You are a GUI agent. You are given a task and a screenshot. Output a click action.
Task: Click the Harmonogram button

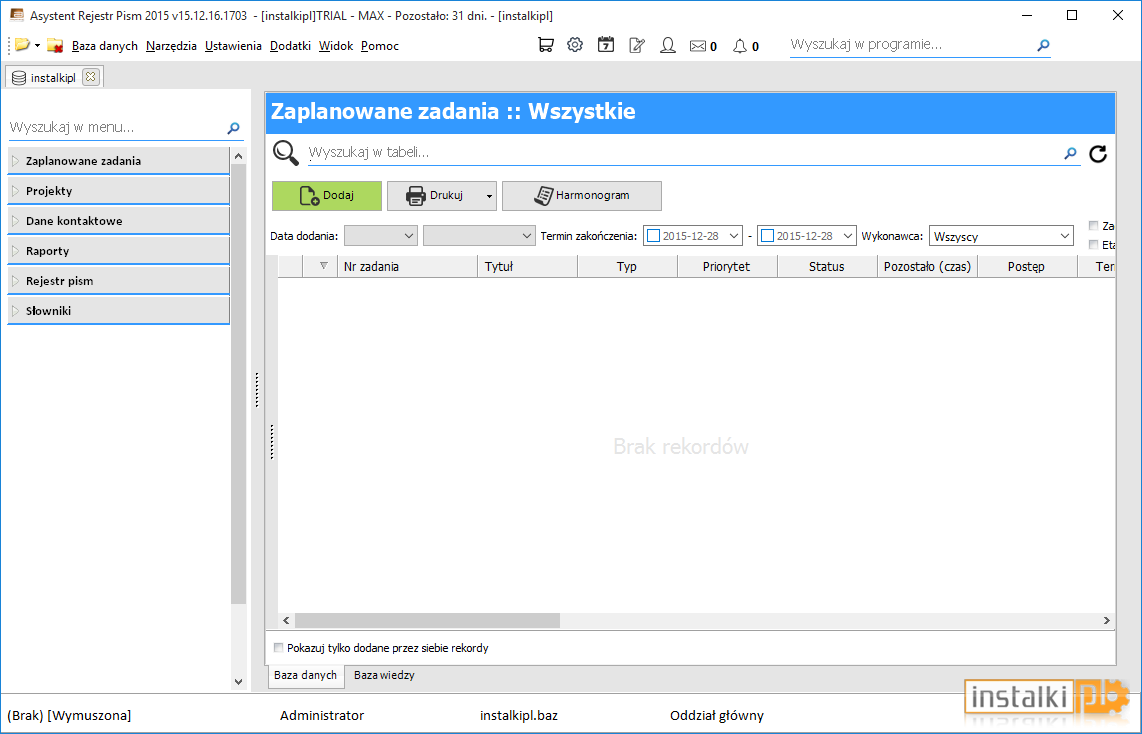(582, 196)
